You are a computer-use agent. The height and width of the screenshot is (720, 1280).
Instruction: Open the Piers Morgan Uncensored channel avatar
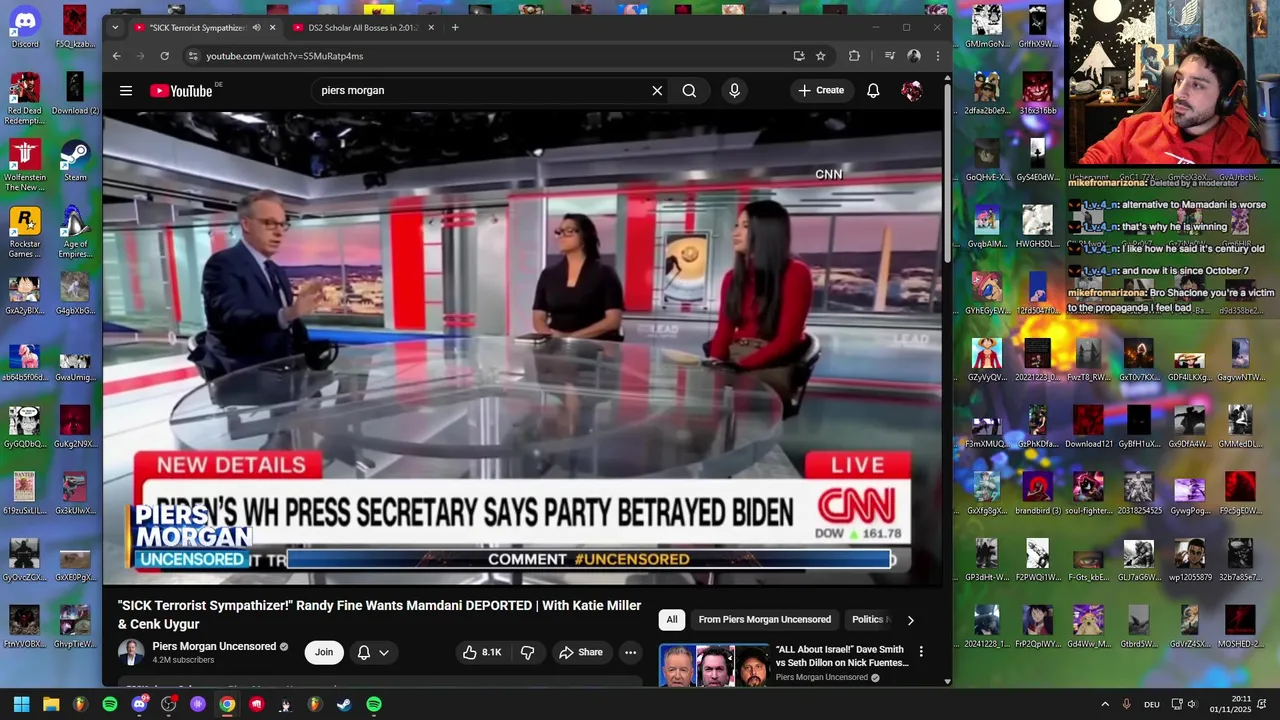(x=131, y=652)
